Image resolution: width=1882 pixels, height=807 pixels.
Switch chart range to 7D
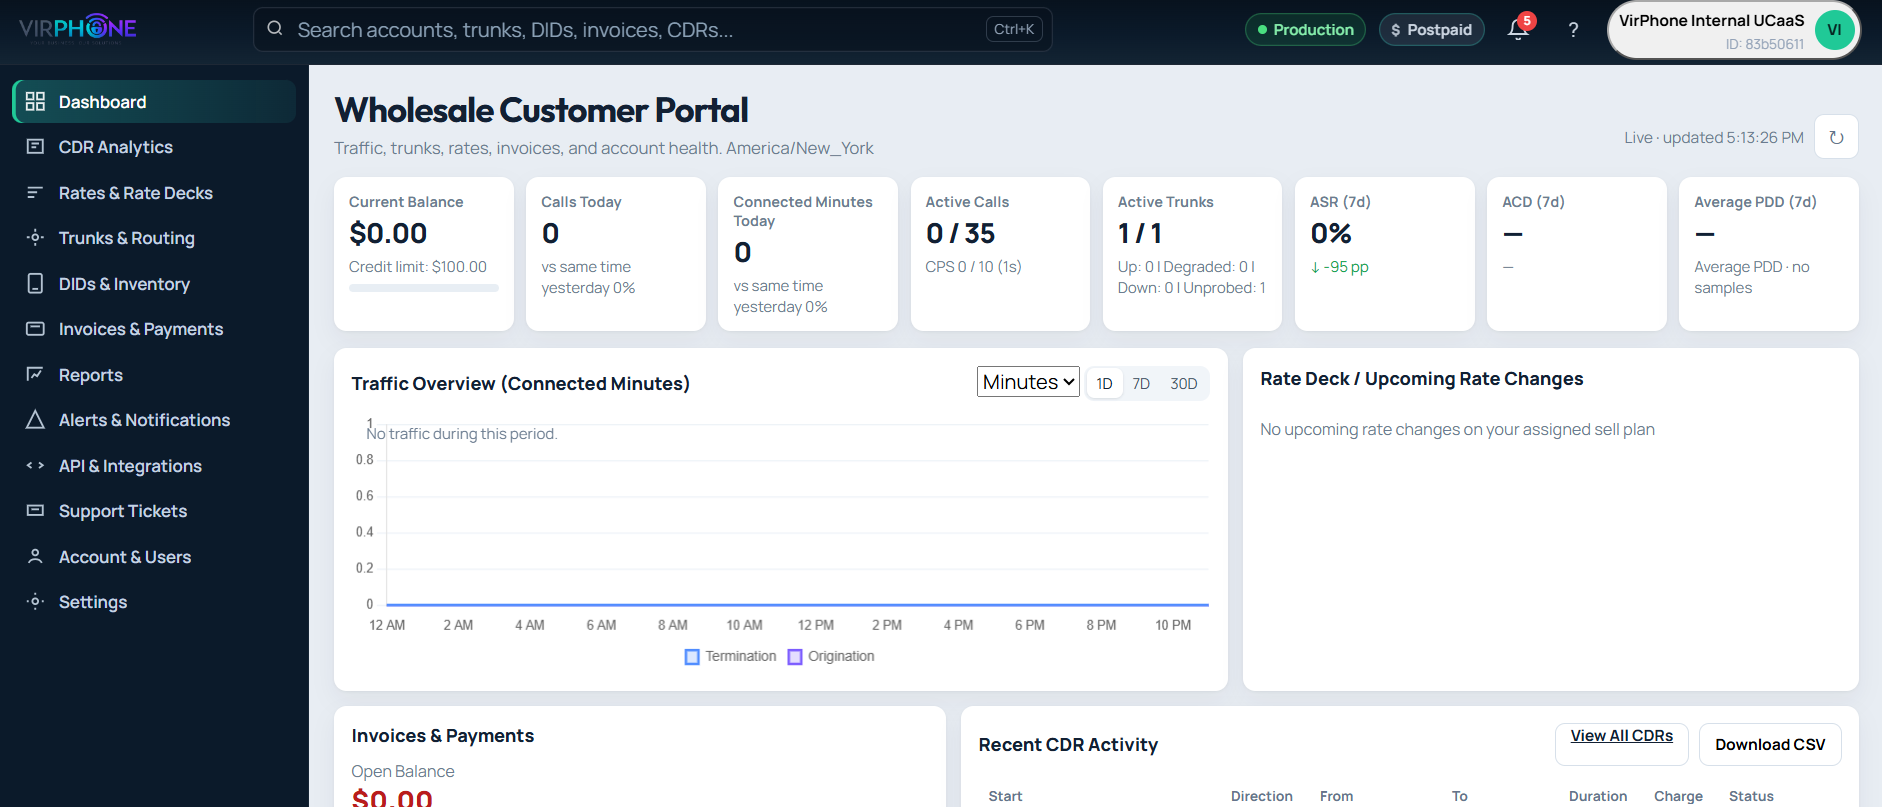[x=1141, y=384]
